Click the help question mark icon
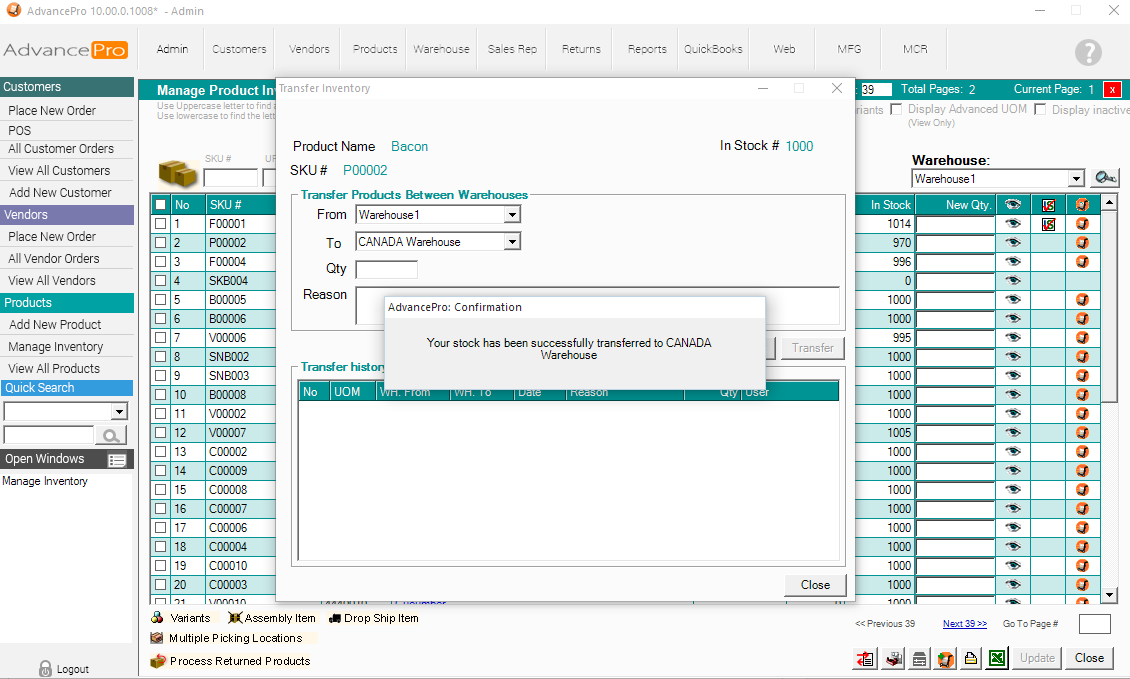This screenshot has height=679, width=1130. coord(1088,53)
